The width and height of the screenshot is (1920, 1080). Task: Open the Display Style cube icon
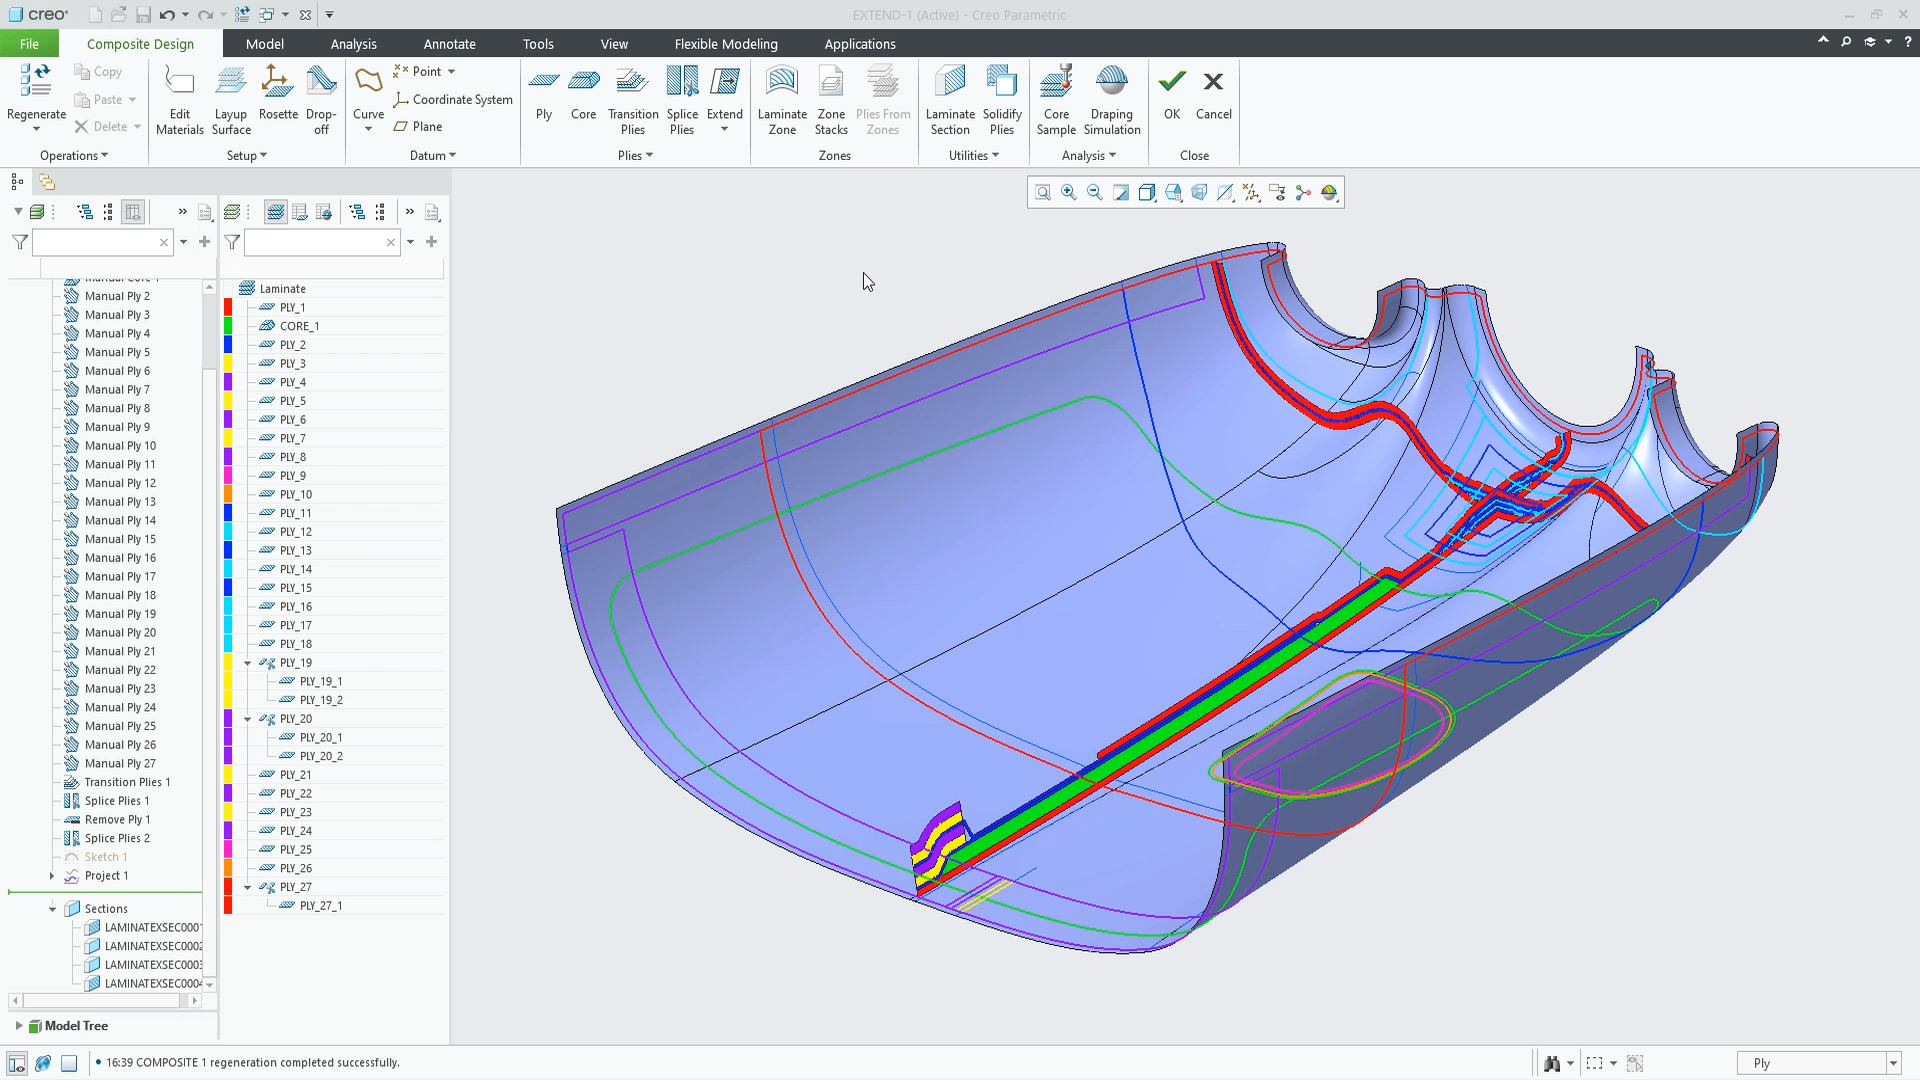pos(1147,193)
